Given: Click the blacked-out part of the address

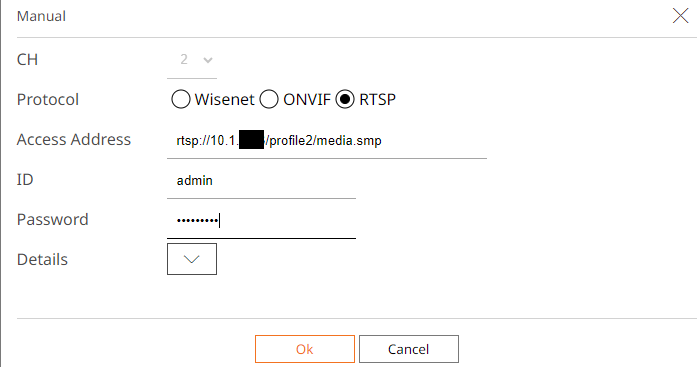Looking at the screenshot, I should [251, 140].
